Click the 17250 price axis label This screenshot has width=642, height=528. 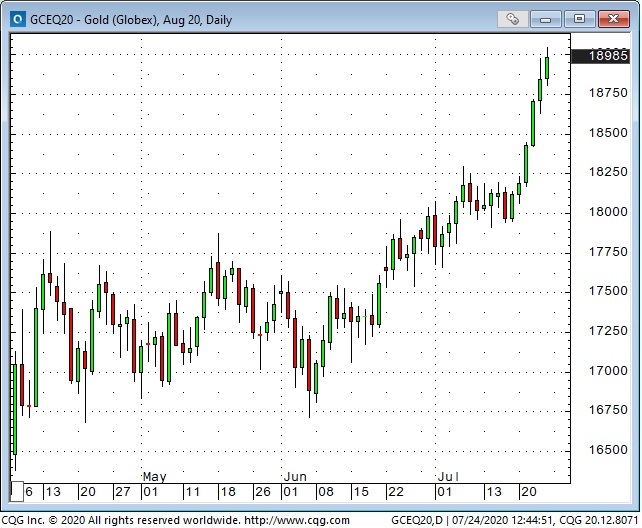pos(608,331)
